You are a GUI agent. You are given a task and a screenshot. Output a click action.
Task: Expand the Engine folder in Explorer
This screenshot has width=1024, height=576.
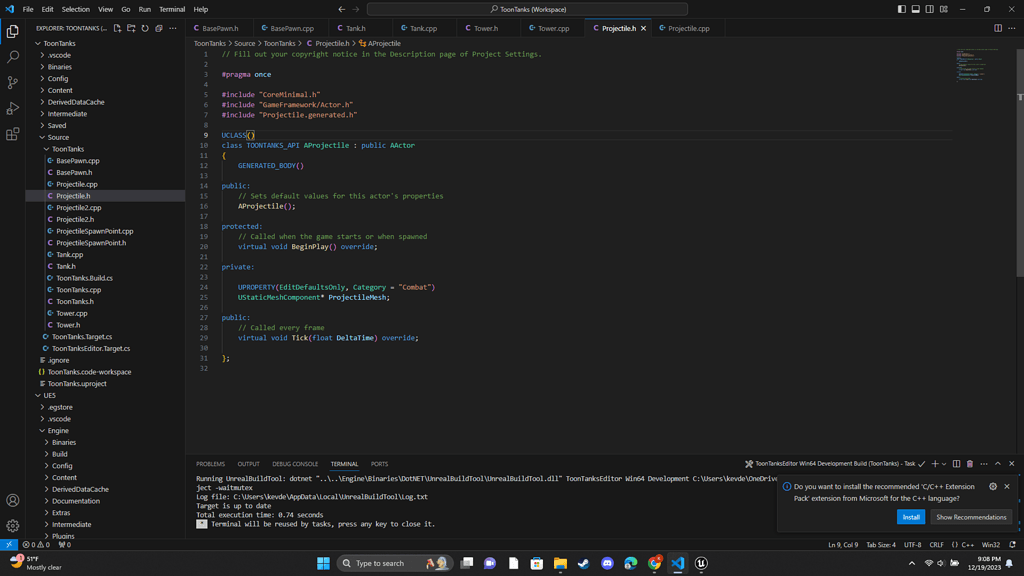pyautogui.click(x=57, y=430)
